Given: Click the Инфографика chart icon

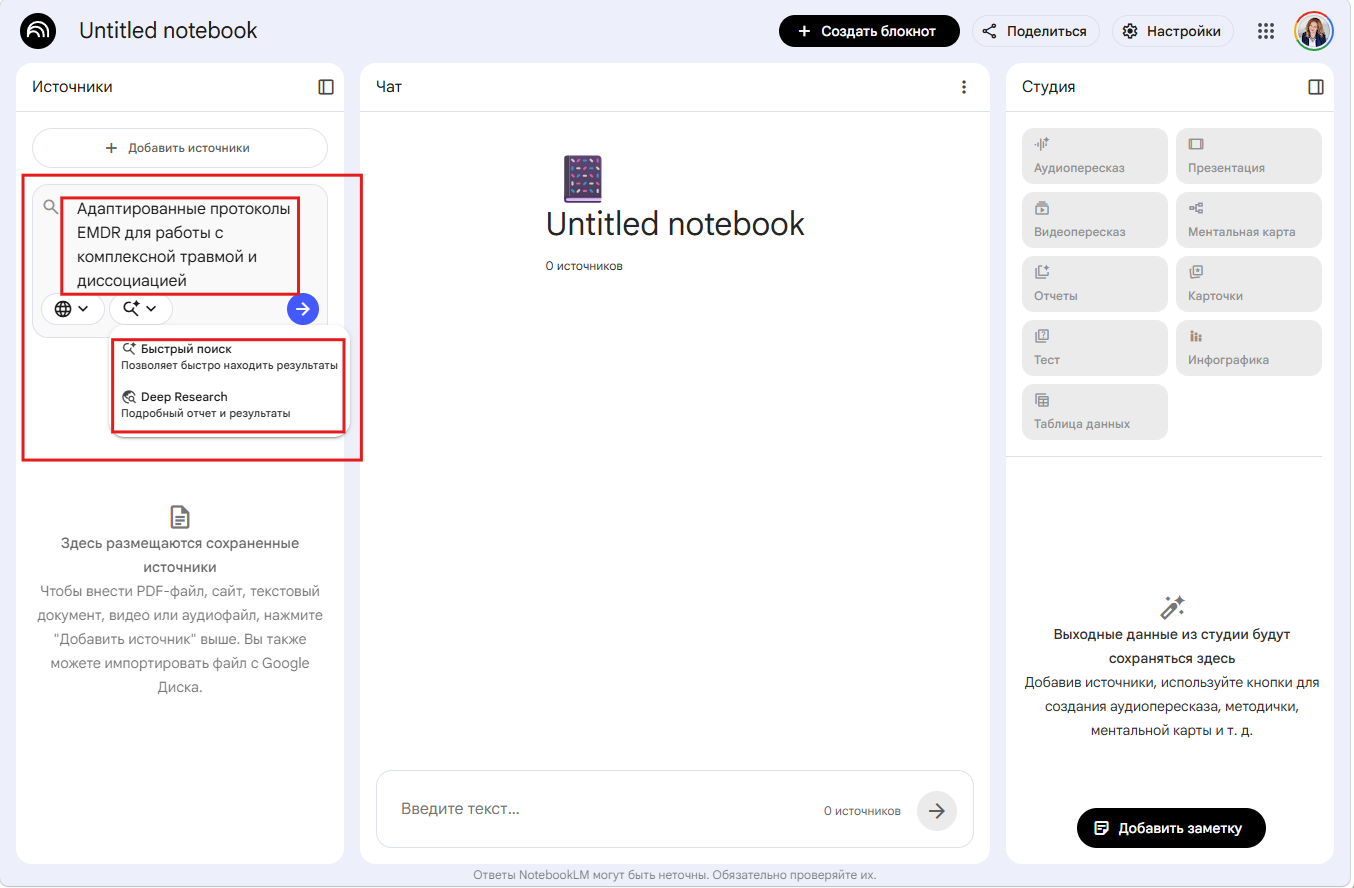Looking at the screenshot, I should pyautogui.click(x=1196, y=336).
